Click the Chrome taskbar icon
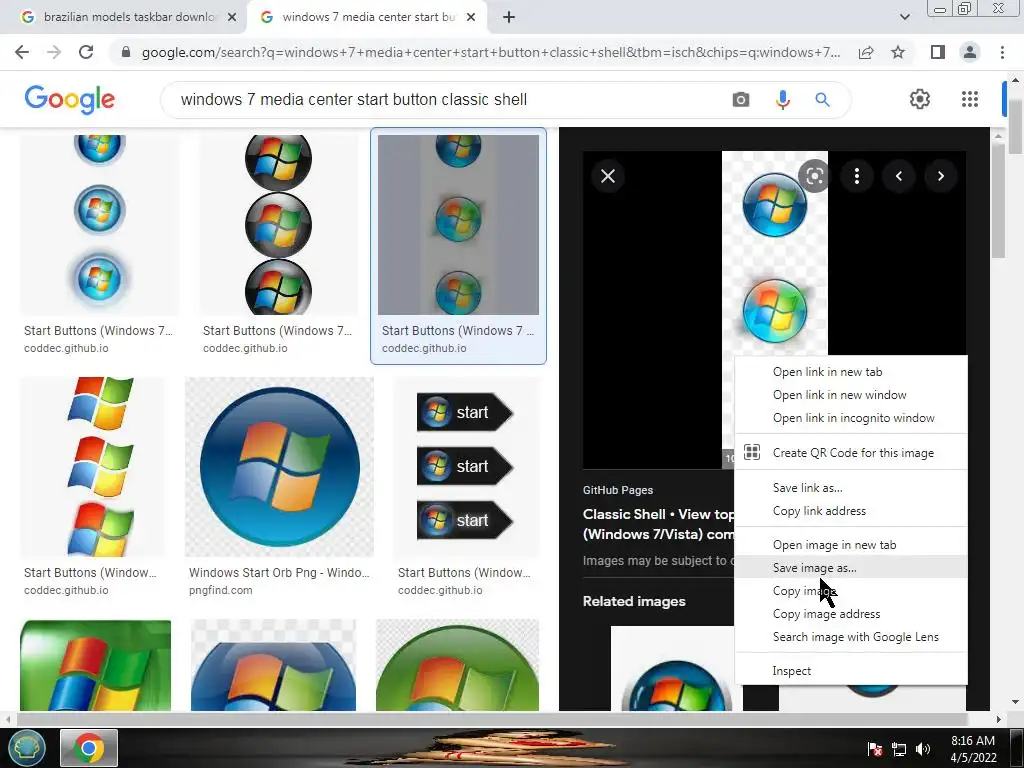The width and height of the screenshot is (1024, 768). pyautogui.click(x=89, y=748)
